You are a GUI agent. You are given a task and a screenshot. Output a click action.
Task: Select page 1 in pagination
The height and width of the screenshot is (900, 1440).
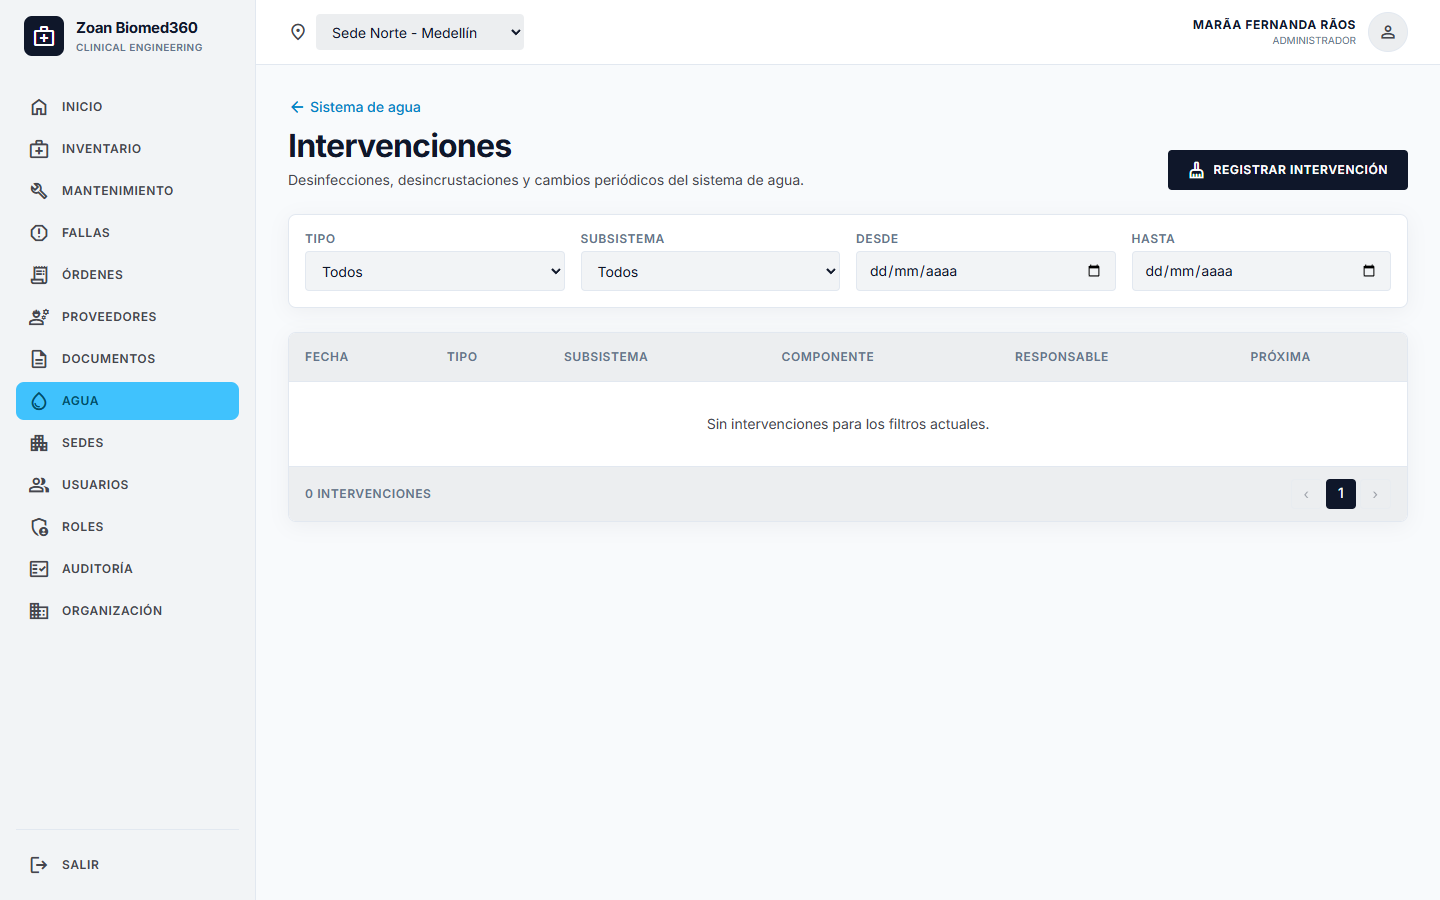(1341, 494)
